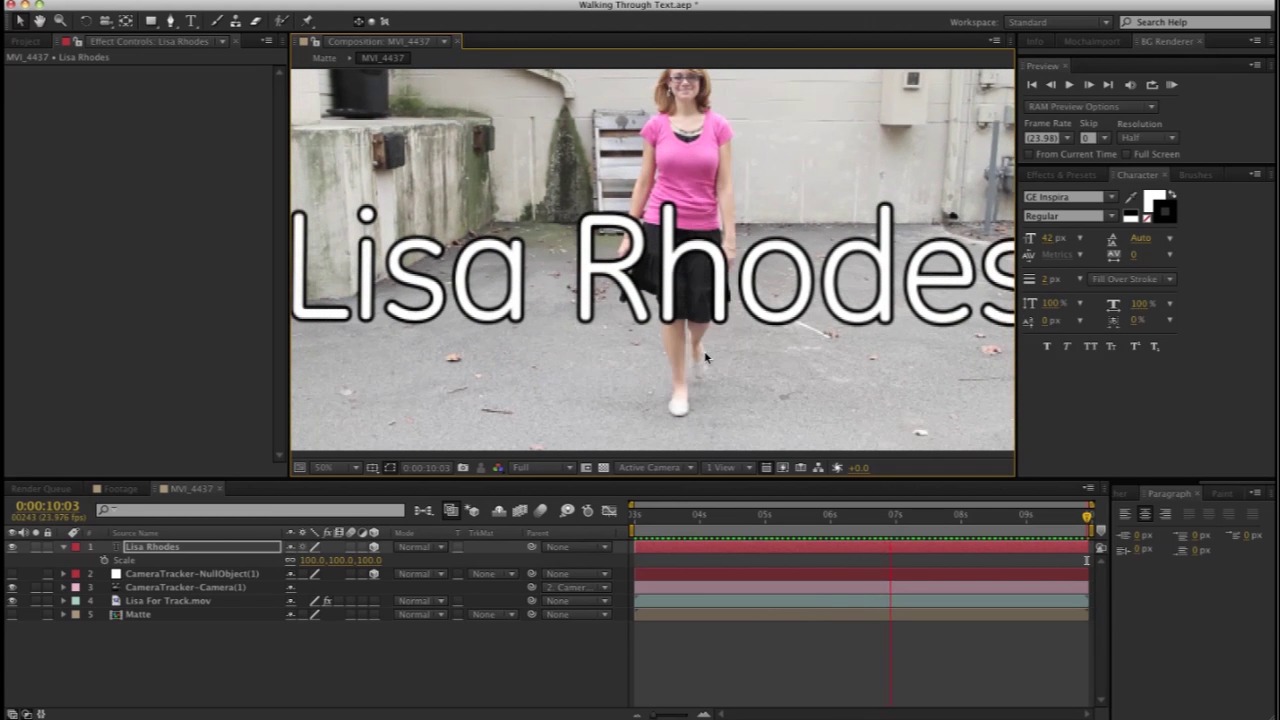Hide the Lisa Rhodes layer
This screenshot has height=720, width=1280.
[12, 547]
